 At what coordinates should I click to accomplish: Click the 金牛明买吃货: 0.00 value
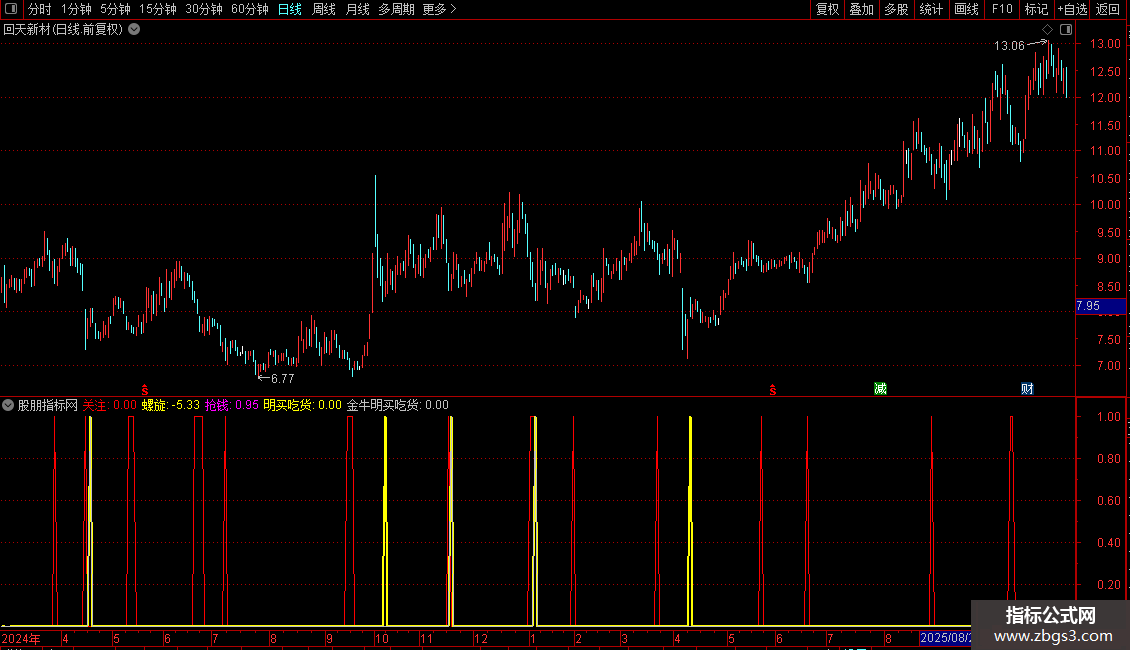coord(398,405)
